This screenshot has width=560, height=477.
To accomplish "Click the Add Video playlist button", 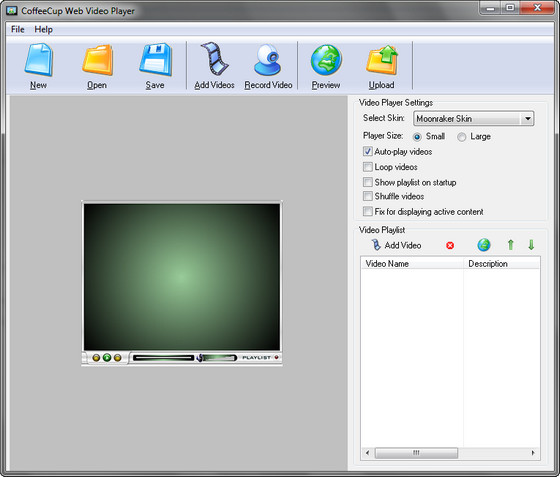I will (396, 245).
